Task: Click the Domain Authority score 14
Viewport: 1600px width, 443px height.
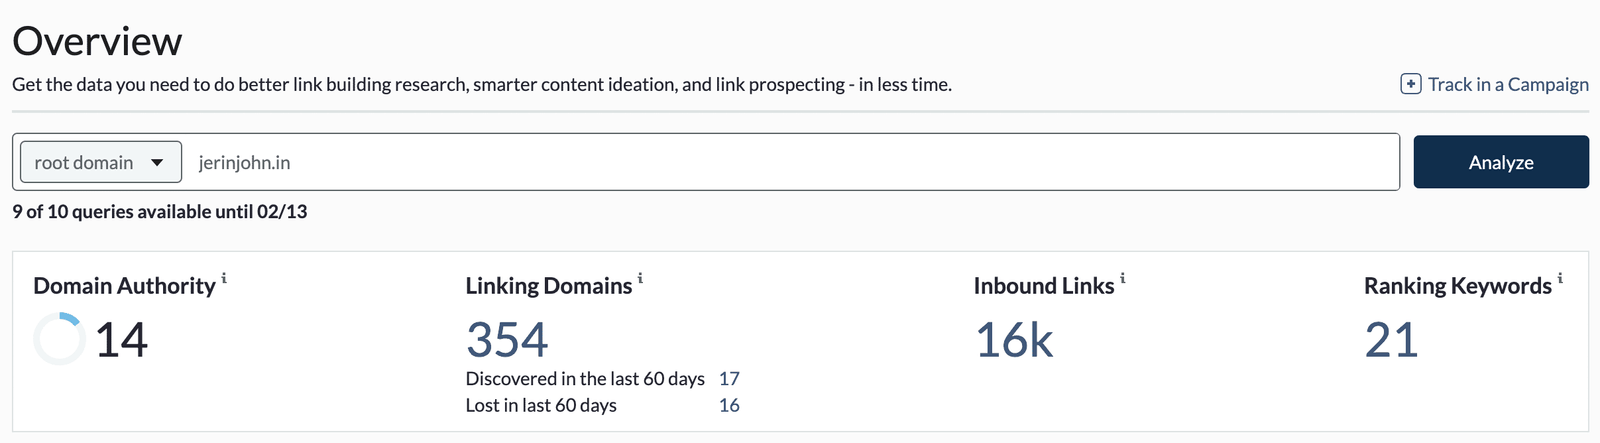Action: tap(122, 340)
